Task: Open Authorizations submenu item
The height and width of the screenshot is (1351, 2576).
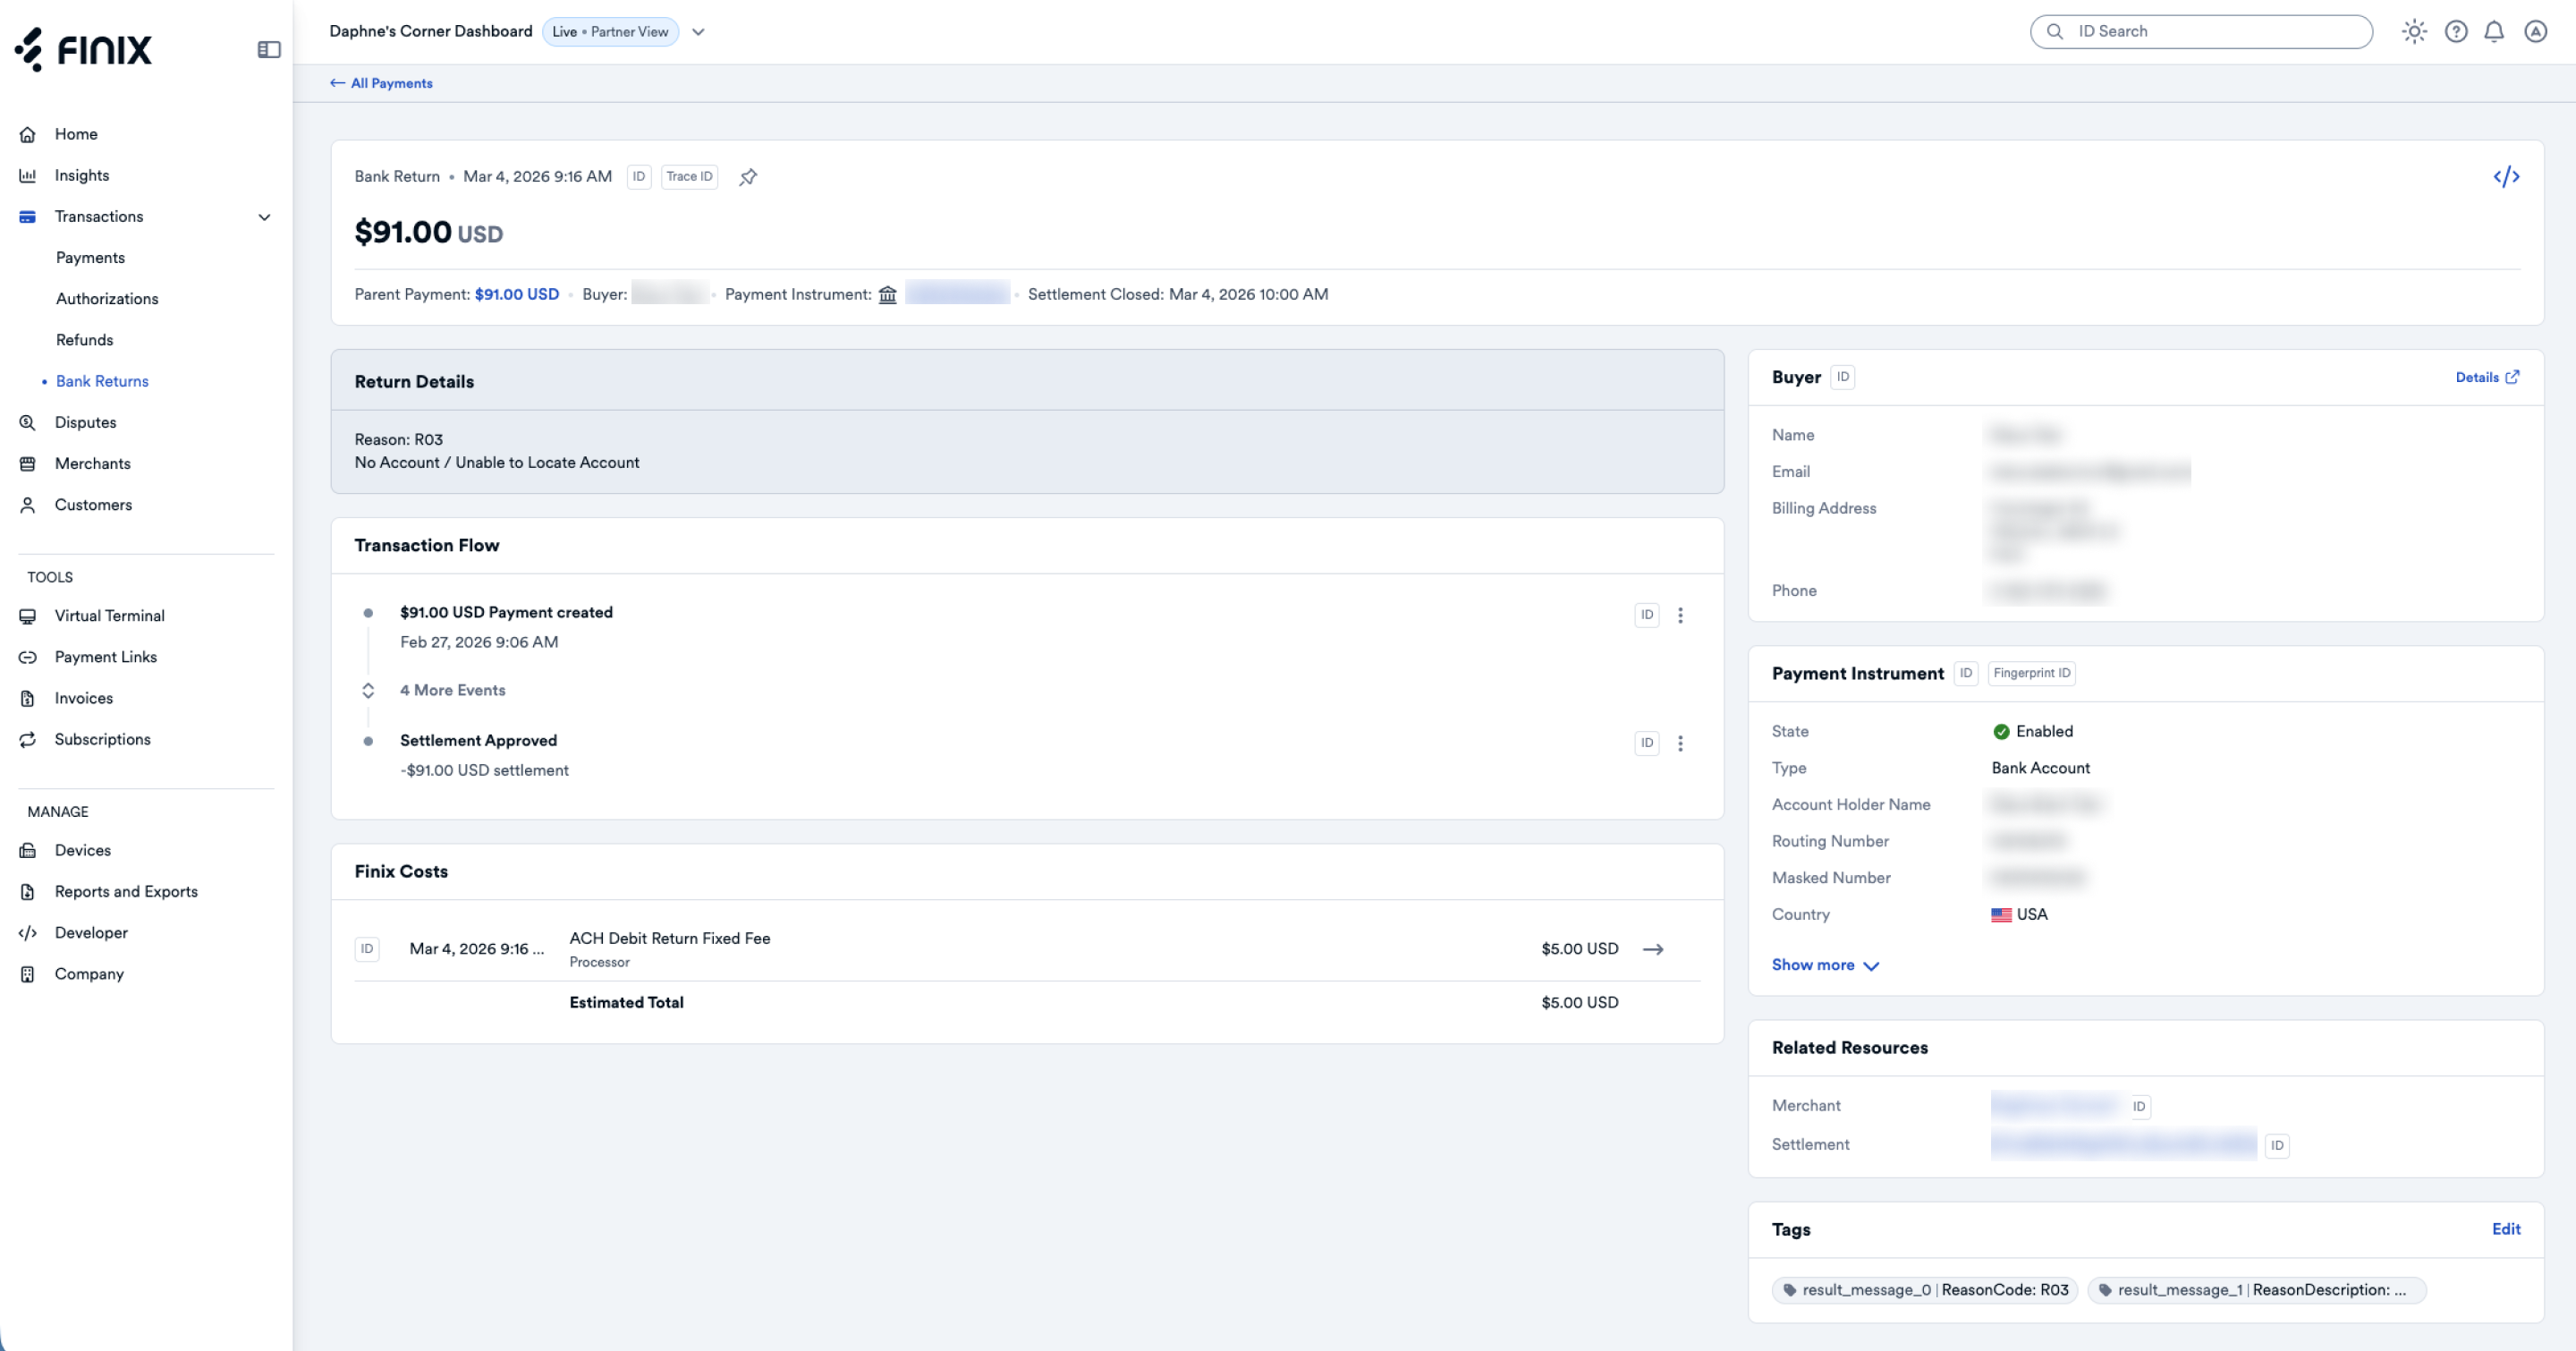Action: [107, 299]
